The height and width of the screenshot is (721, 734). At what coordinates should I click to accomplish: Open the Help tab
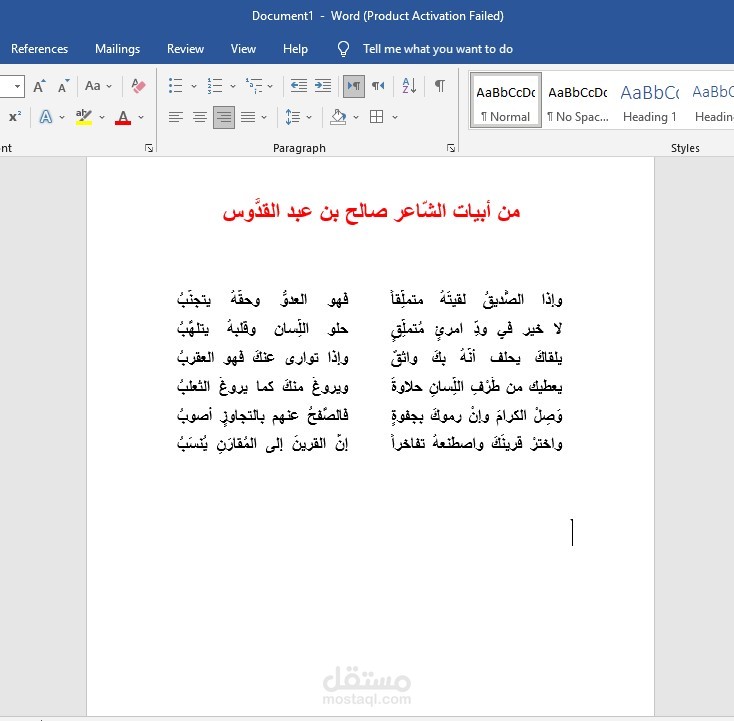(x=295, y=49)
